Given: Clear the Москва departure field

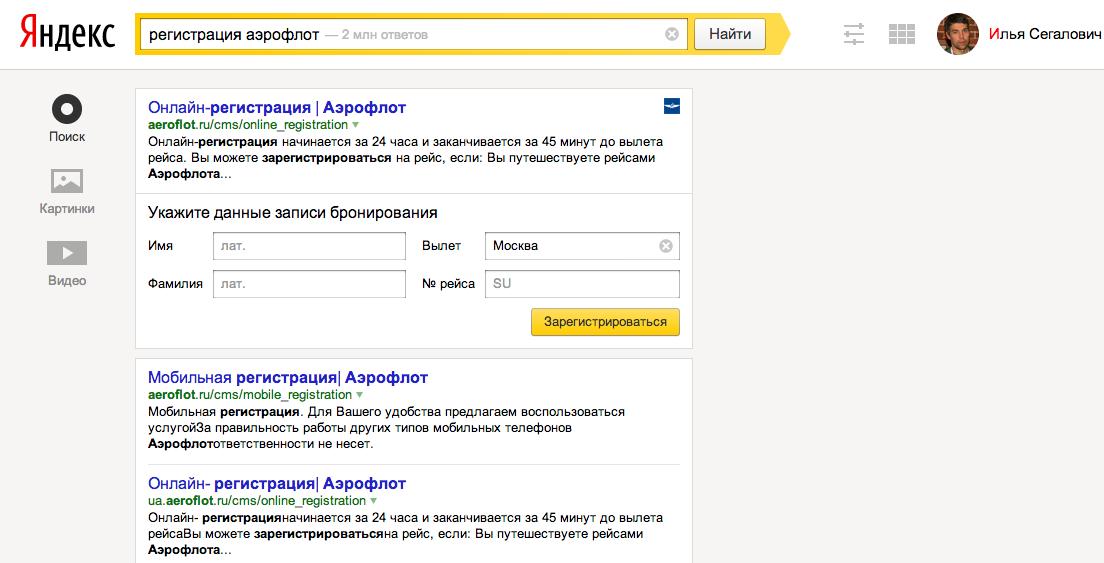Looking at the screenshot, I should [x=665, y=246].
